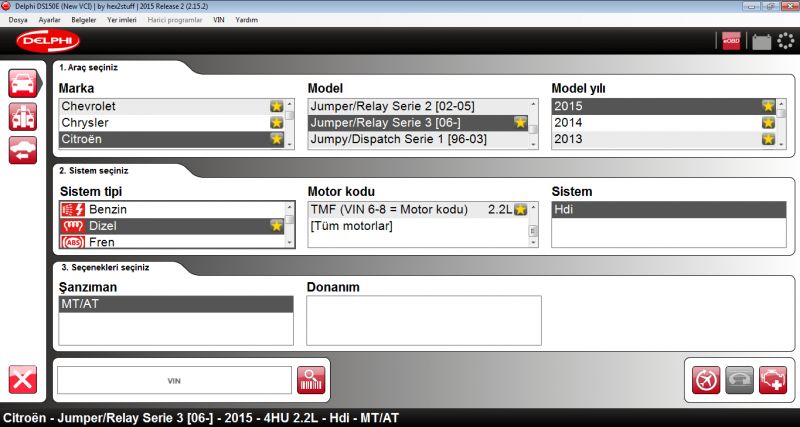Toggle favorite star for Chrysler
The height and width of the screenshot is (427, 800).
(276, 122)
